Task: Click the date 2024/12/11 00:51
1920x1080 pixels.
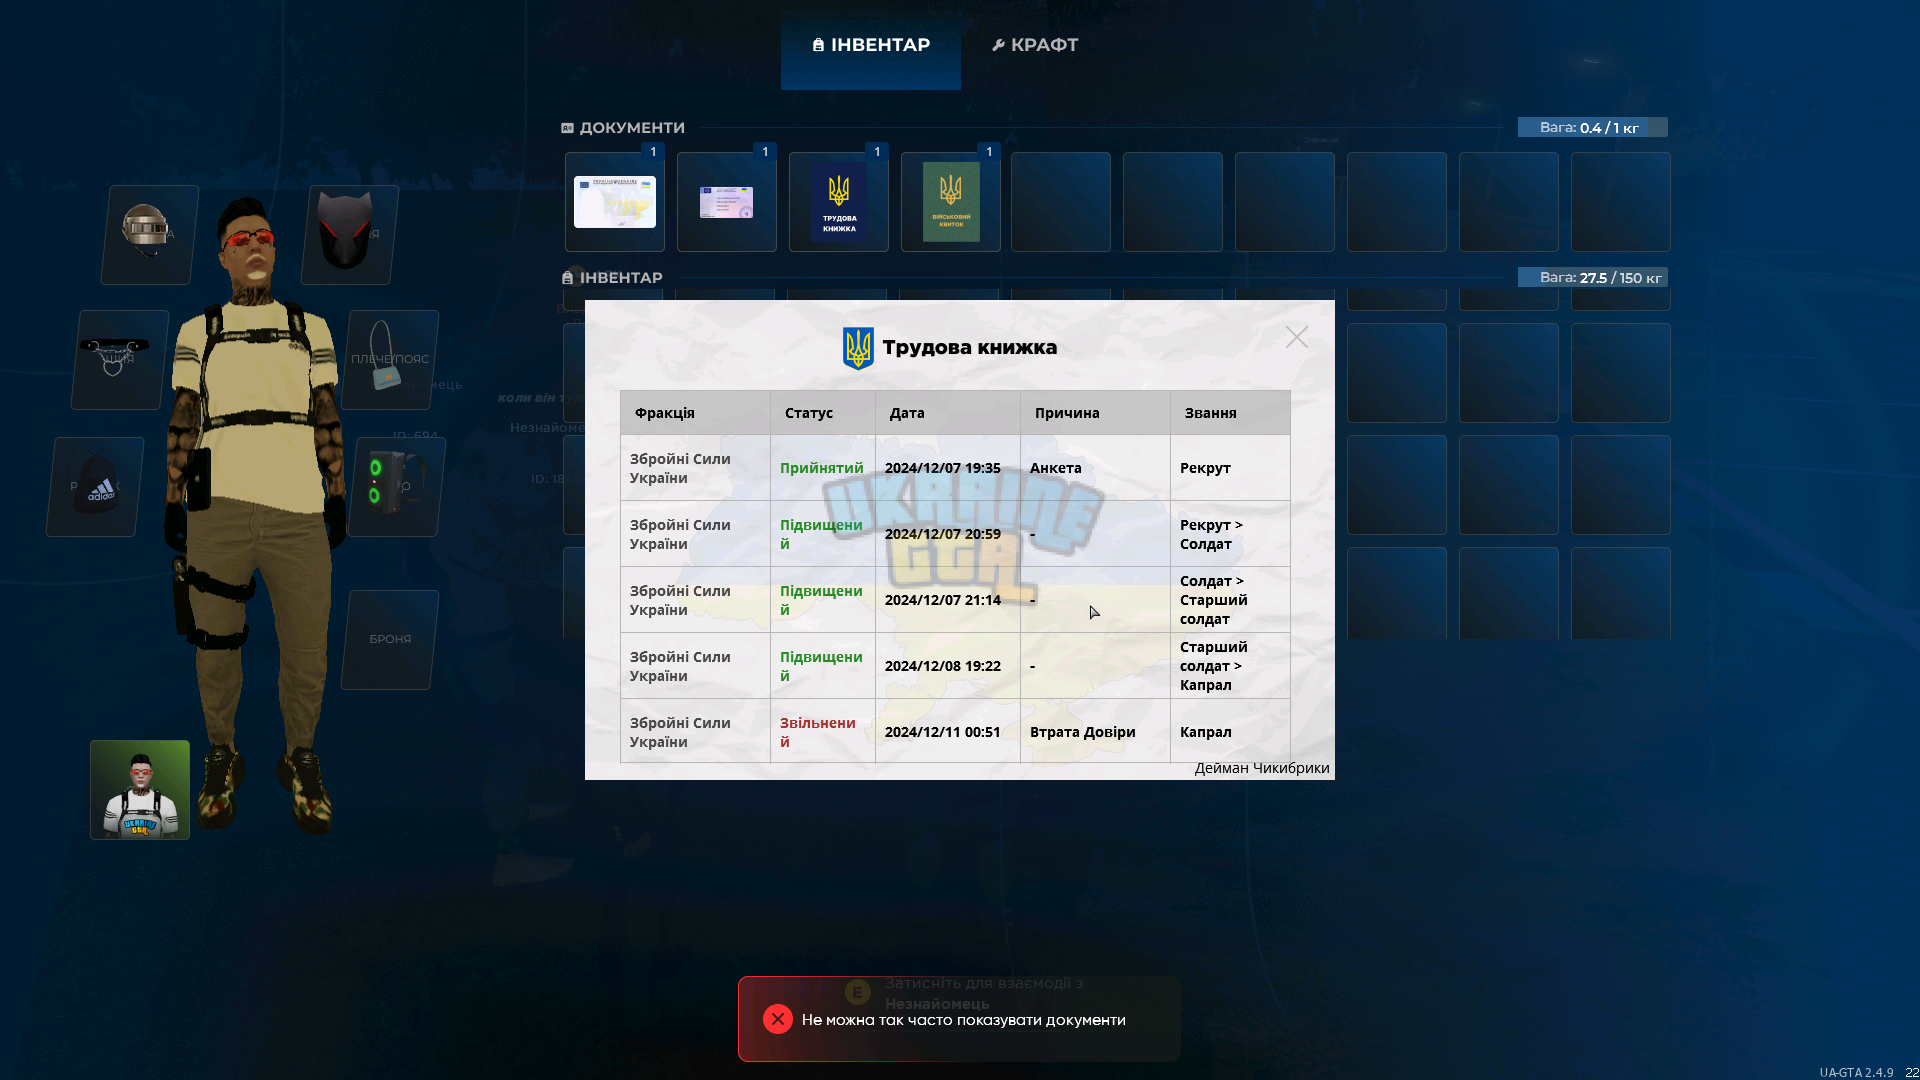Action: pyautogui.click(x=943, y=732)
